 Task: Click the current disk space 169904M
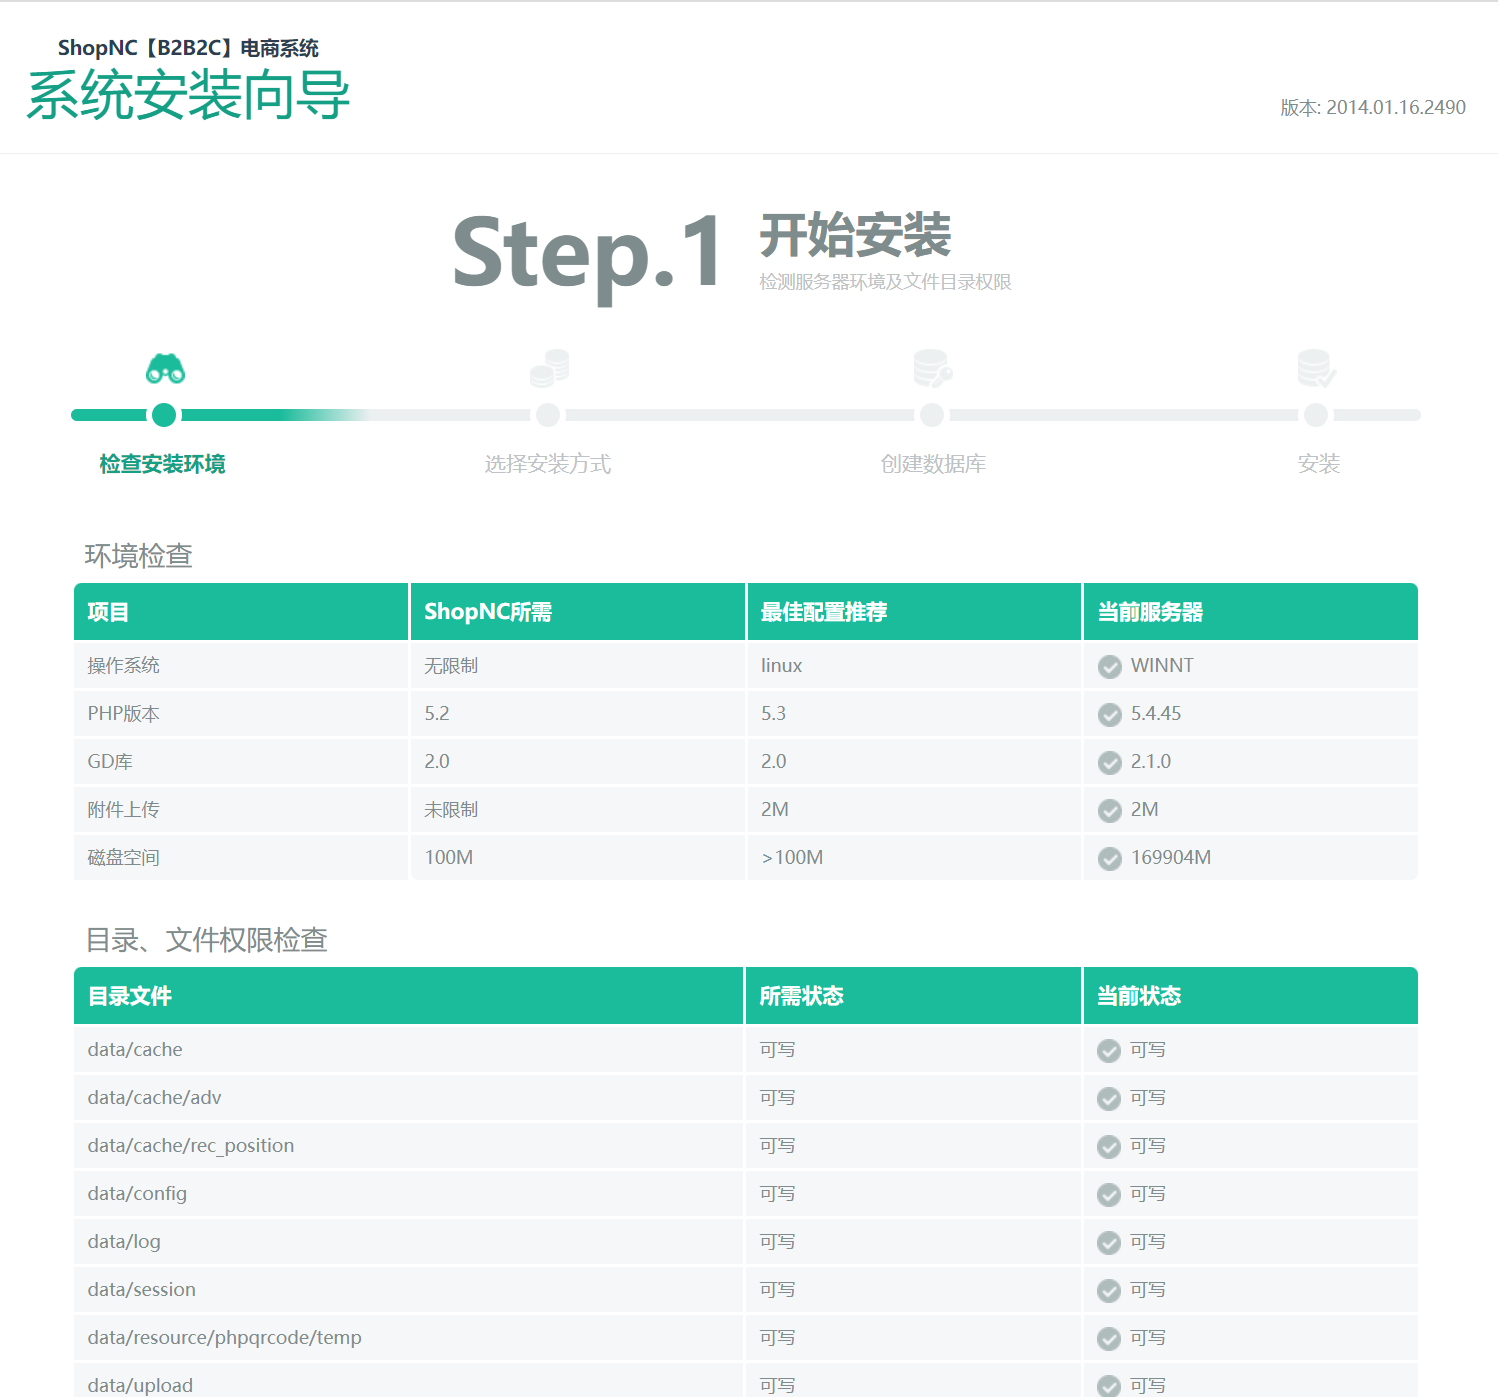(x=1171, y=858)
